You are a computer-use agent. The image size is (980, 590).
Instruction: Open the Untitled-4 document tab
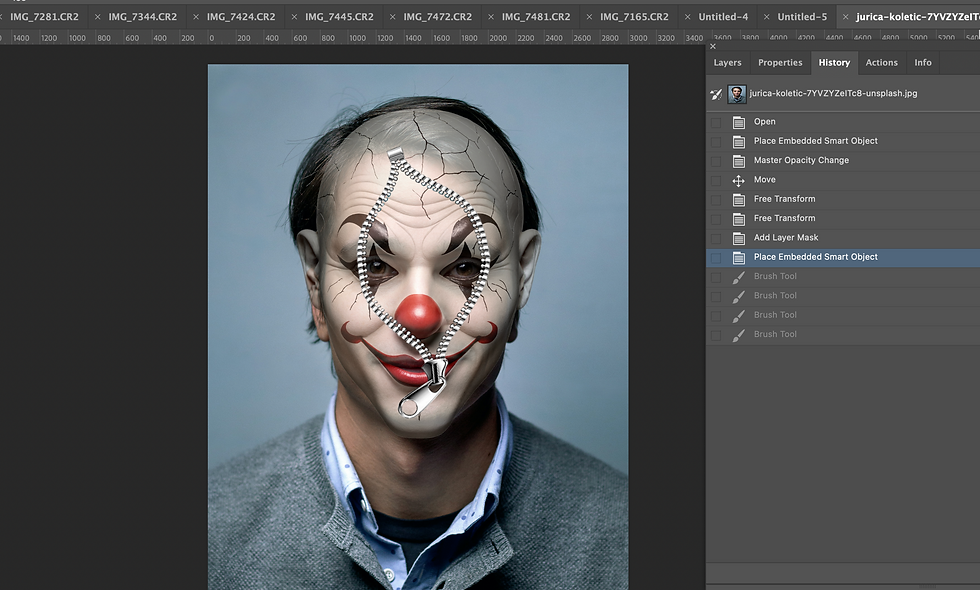(x=722, y=17)
